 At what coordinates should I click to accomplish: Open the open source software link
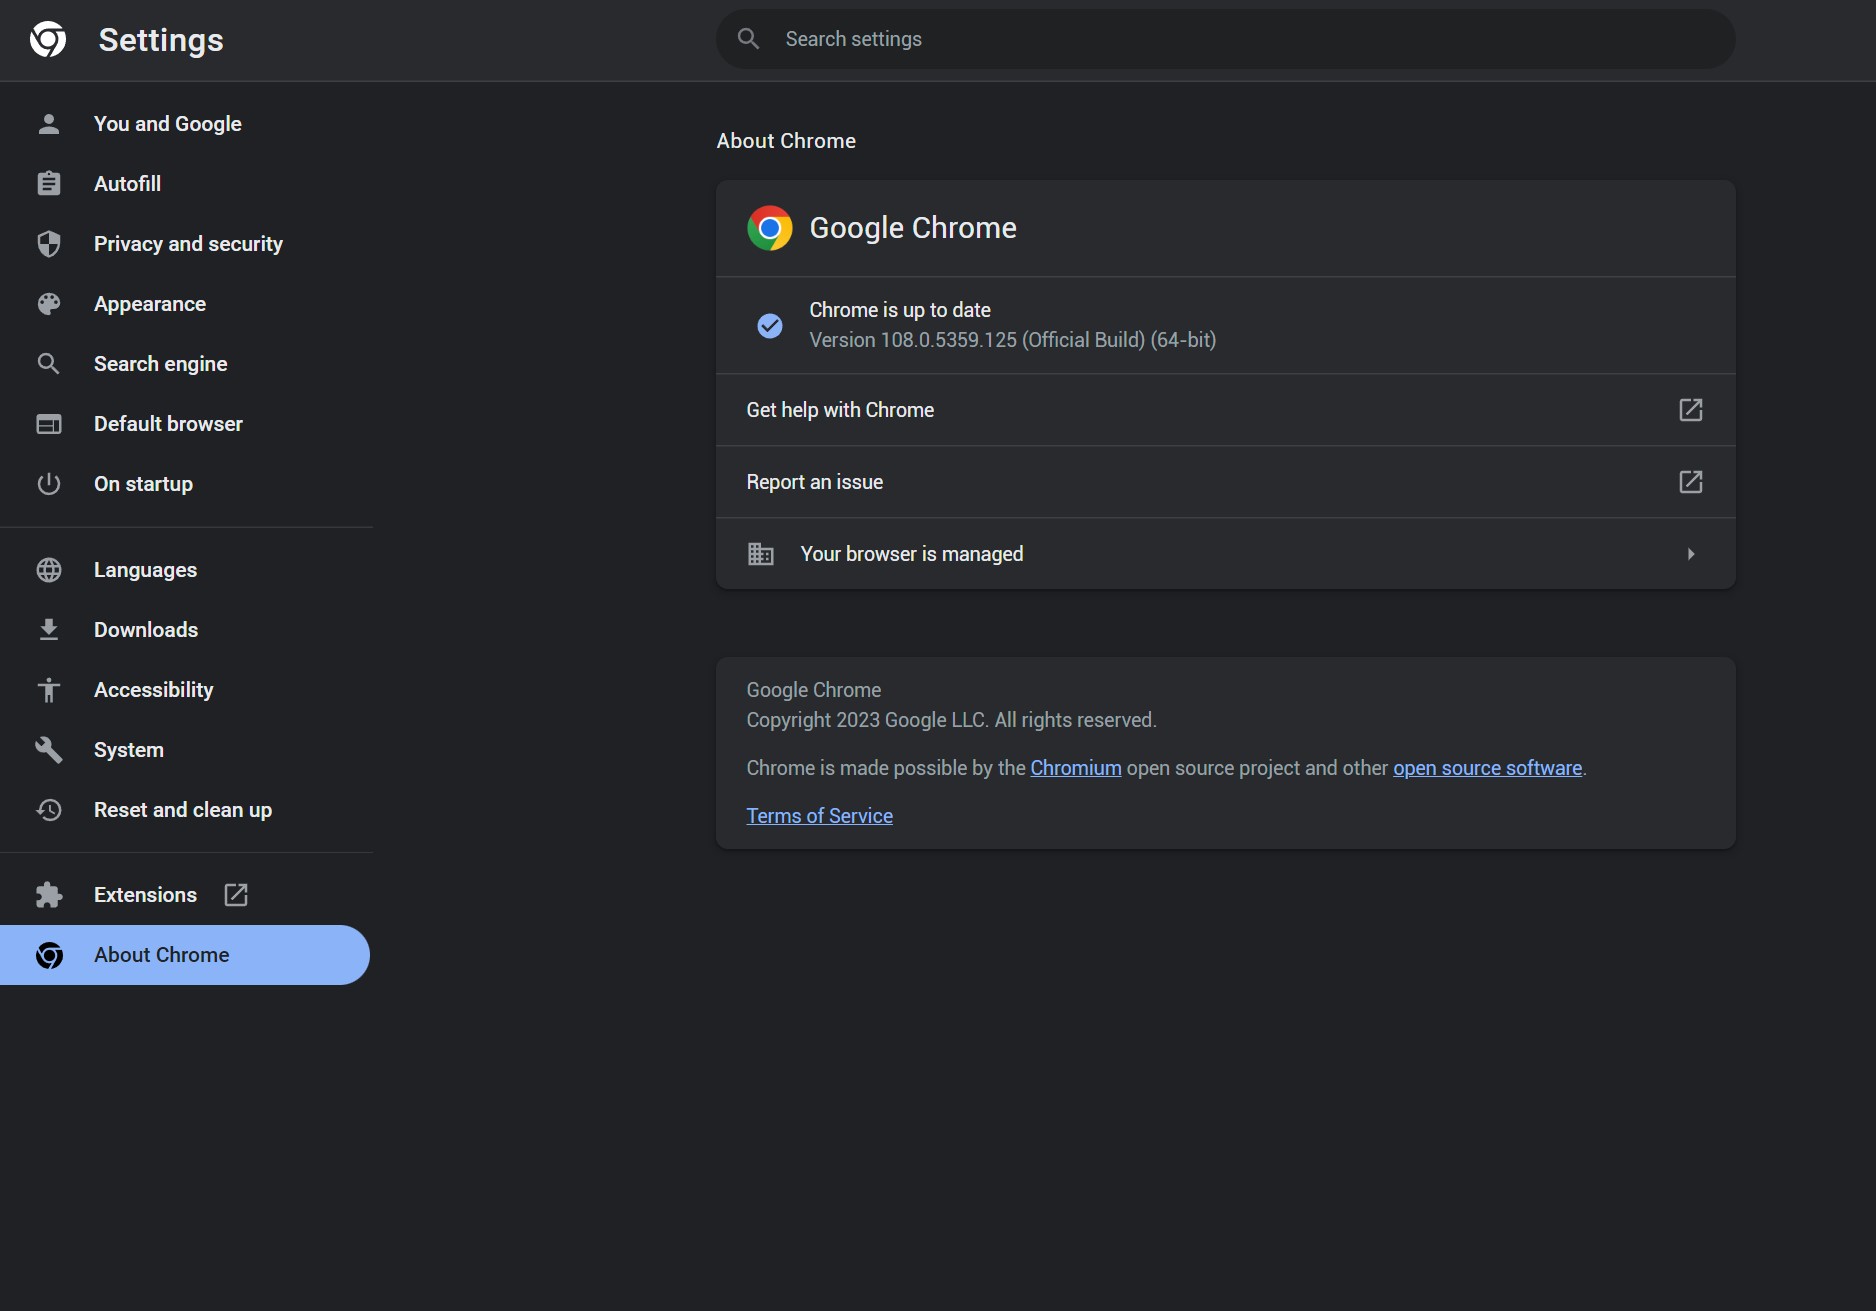[x=1487, y=768]
